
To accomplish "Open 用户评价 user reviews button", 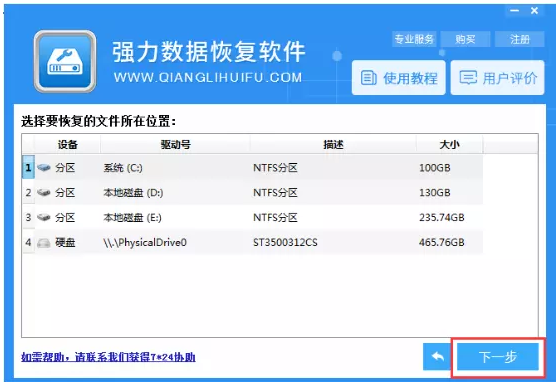I will [498, 78].
